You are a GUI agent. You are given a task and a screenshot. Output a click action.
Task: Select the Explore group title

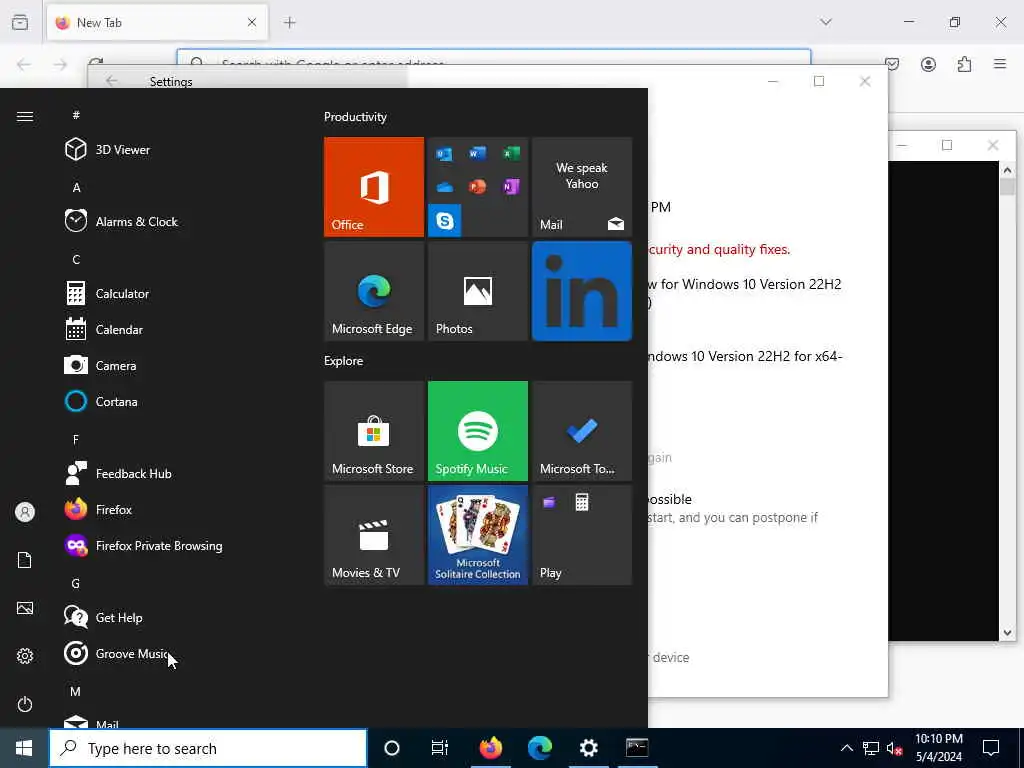[x=344, y=360]
